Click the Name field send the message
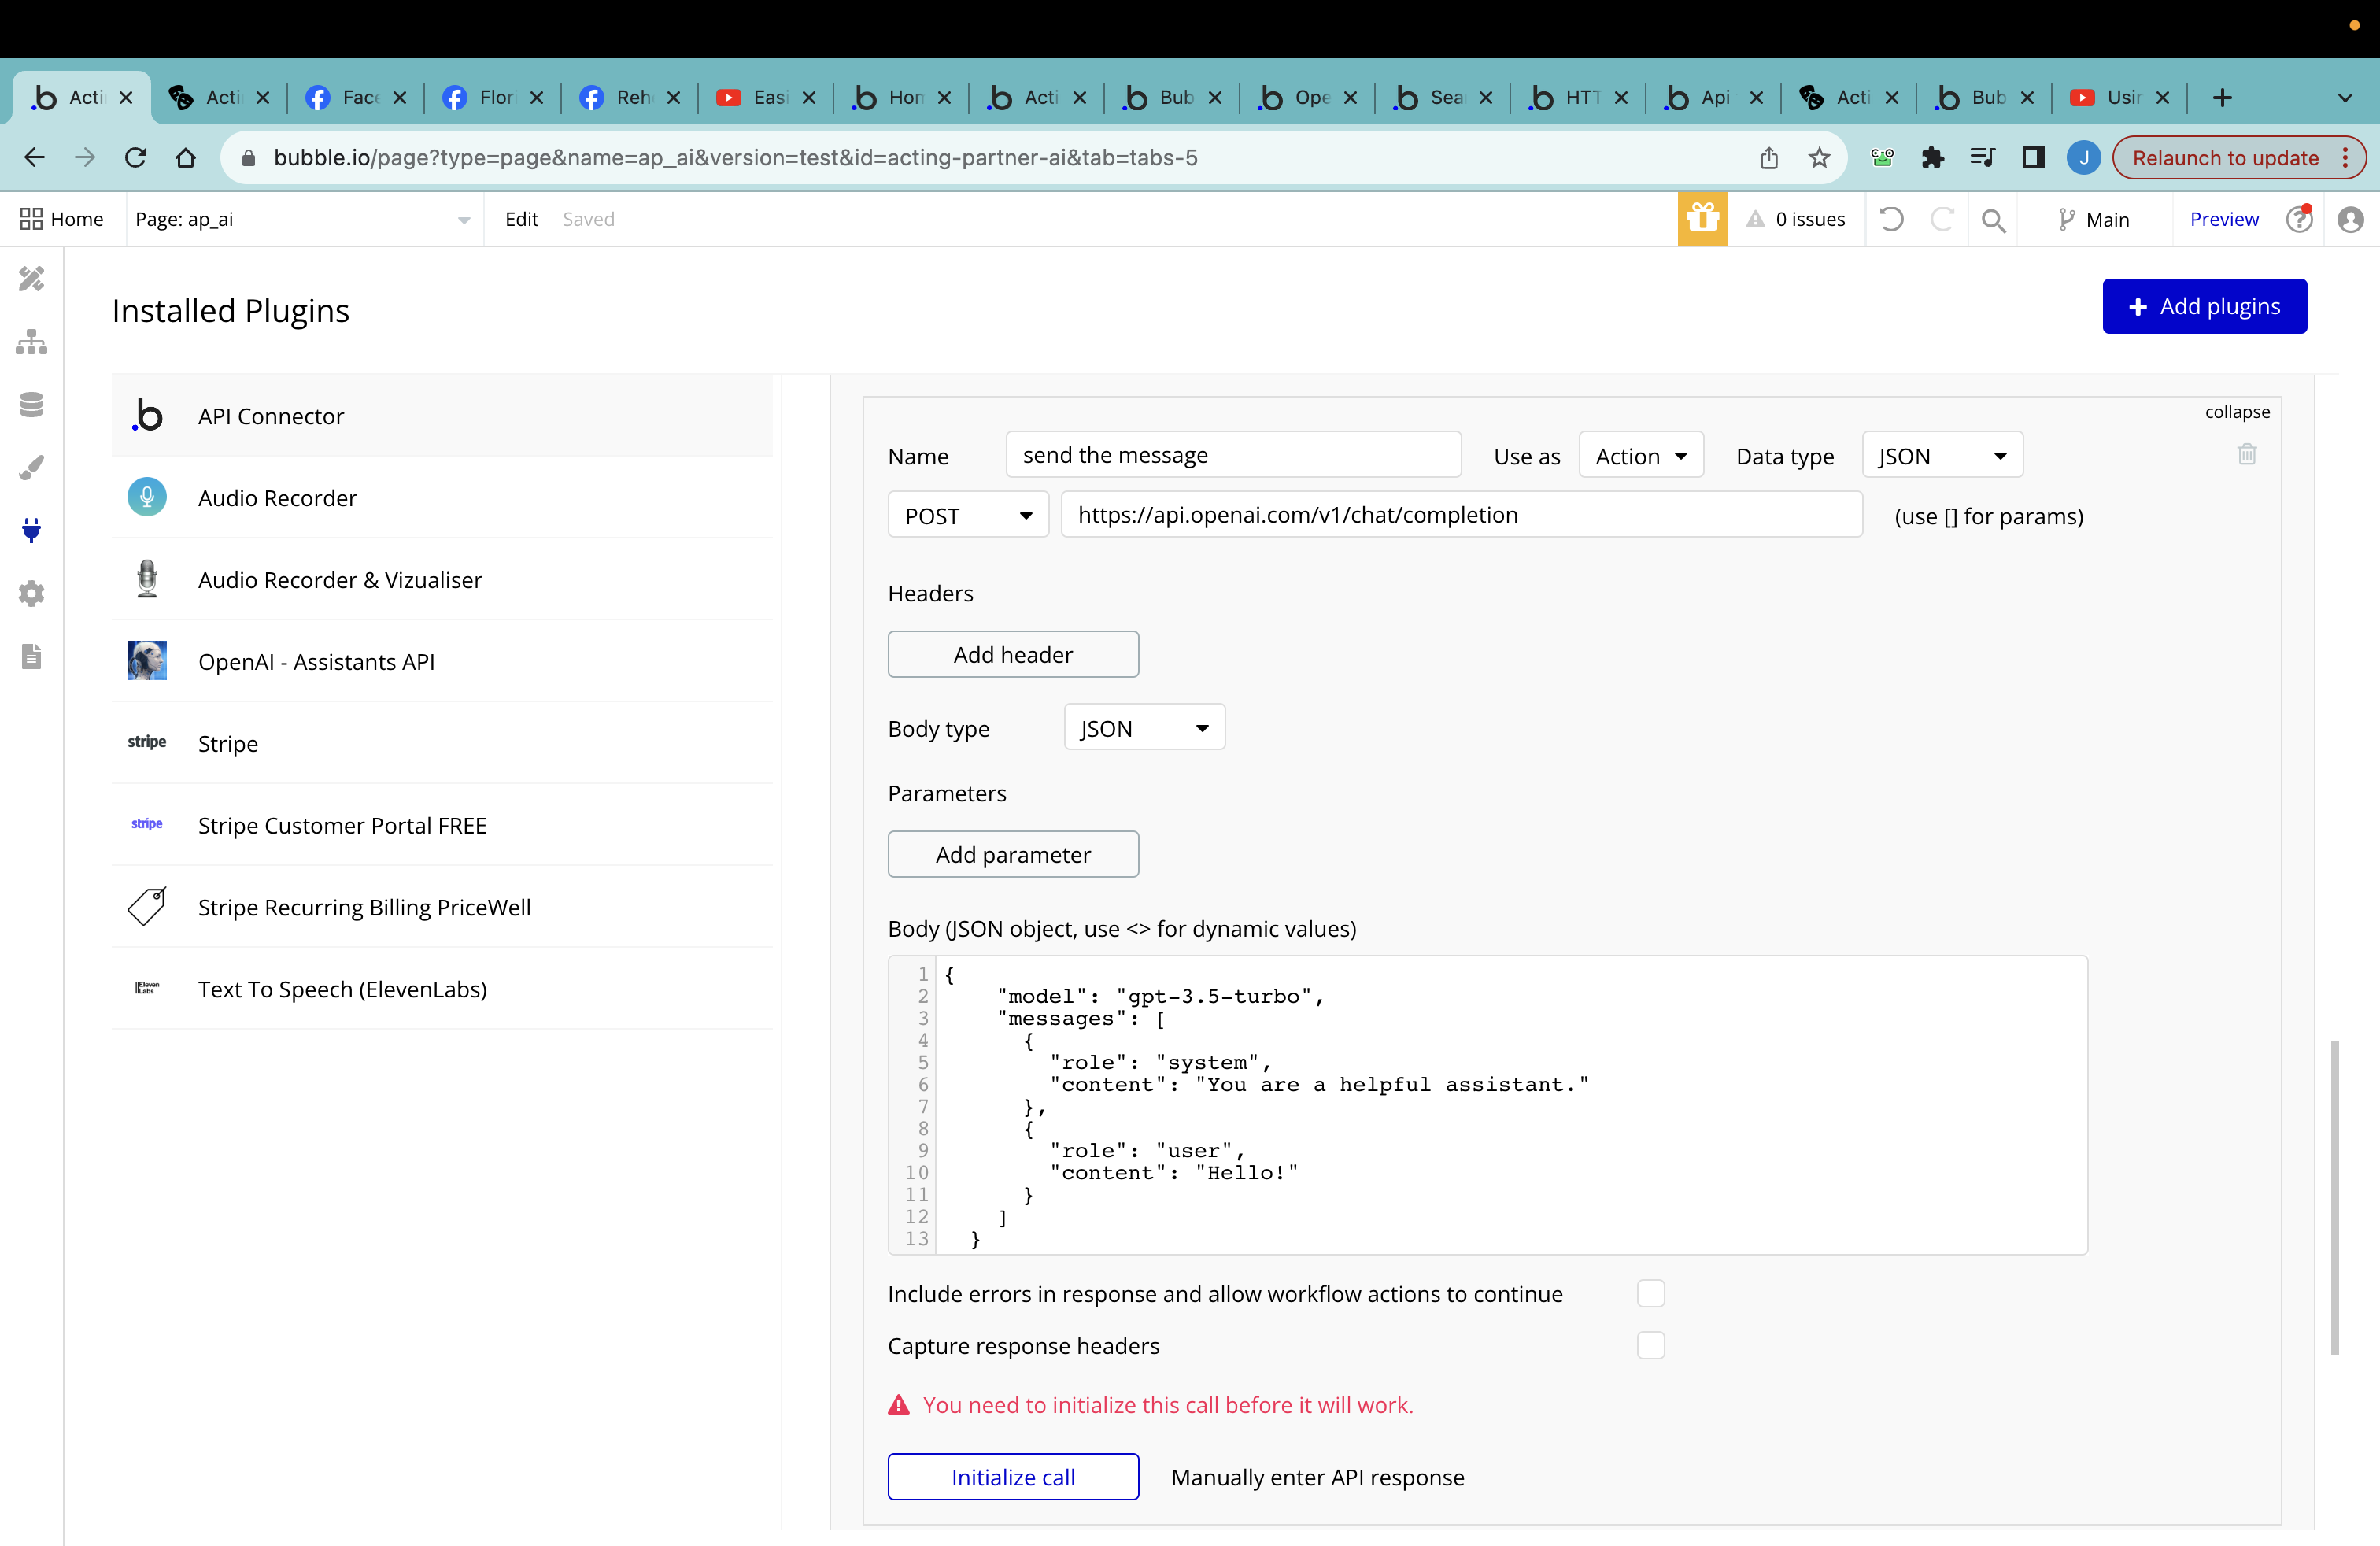The height and width of the screenshot is (1546, 2380). tap(1233, 455)
